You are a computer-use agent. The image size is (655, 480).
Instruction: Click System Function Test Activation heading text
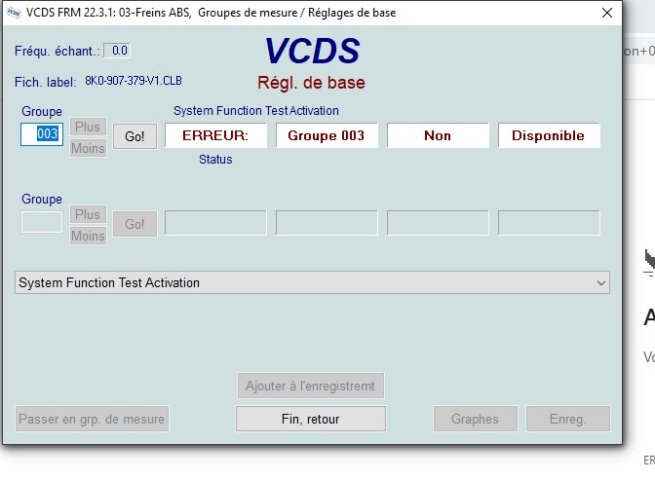(x=256, y=111)
